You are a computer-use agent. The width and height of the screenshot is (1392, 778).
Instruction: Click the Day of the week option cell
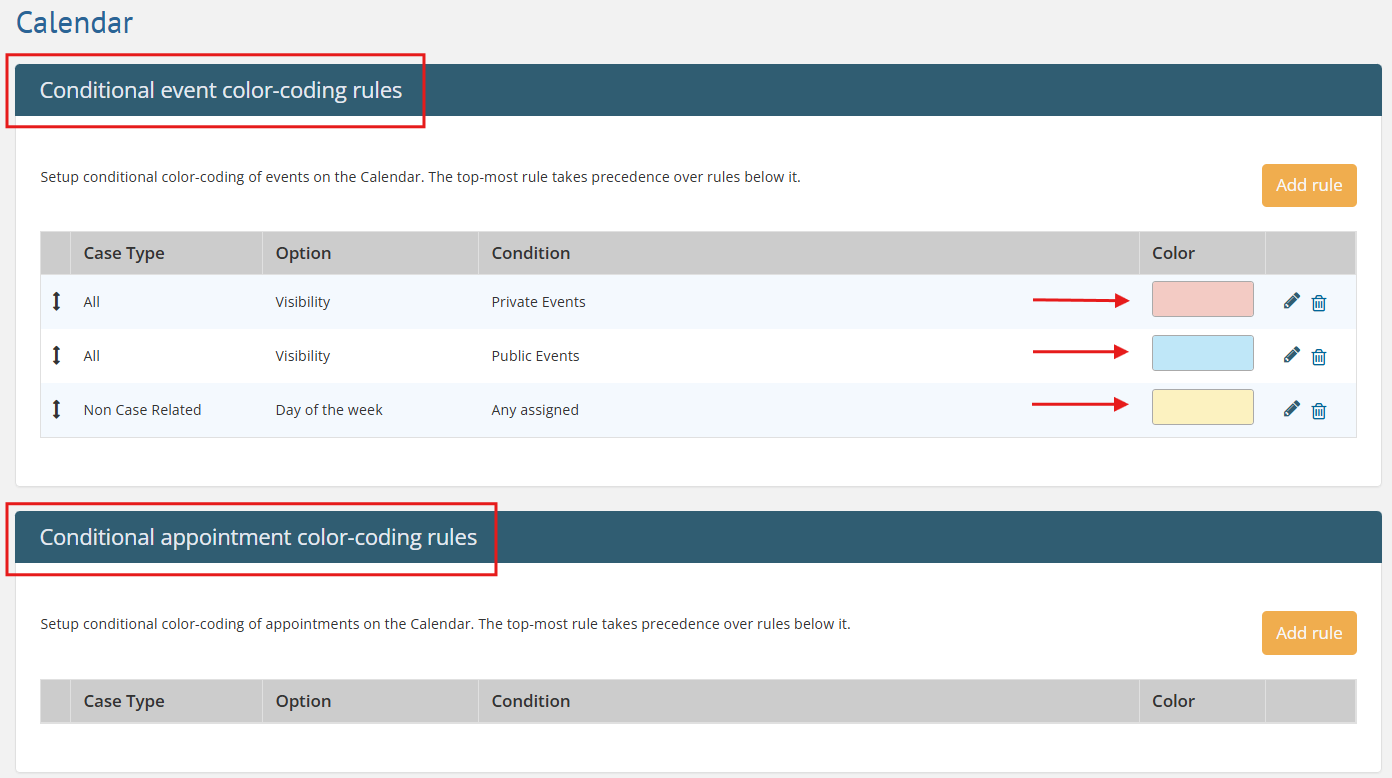pyautogui.click(x=329, y=410)
